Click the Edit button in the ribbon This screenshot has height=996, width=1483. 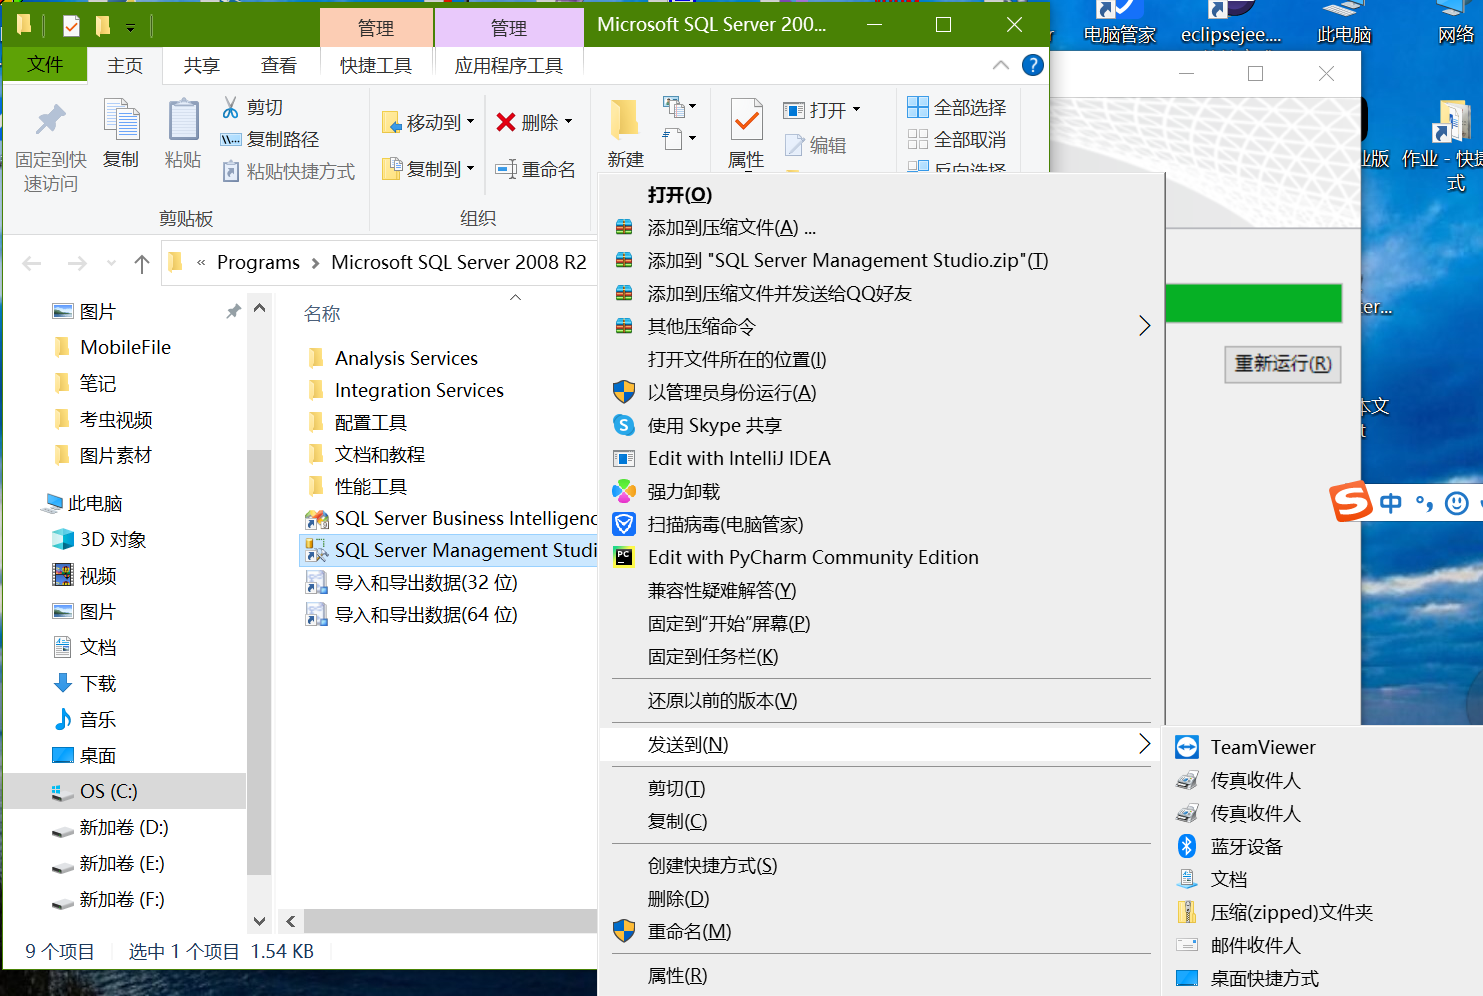pyautogui.click(x=816, y=145)
